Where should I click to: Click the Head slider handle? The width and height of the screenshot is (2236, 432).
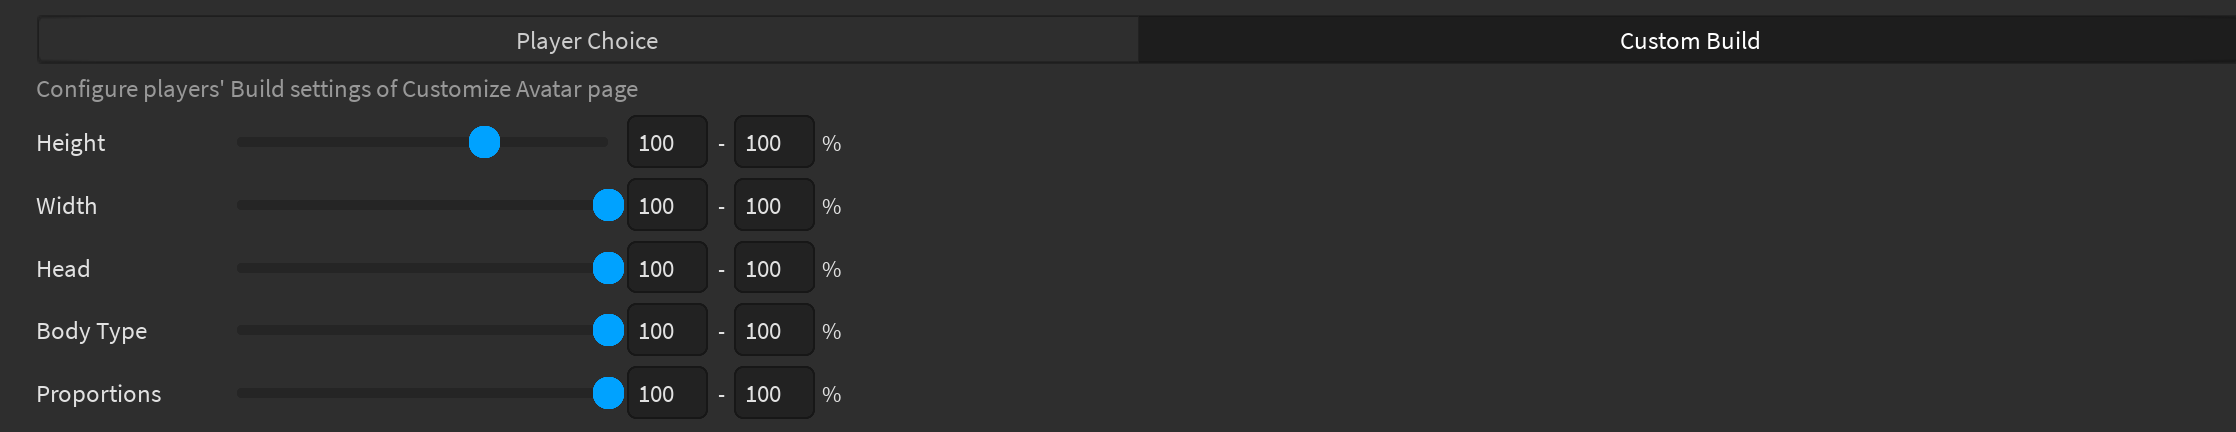point(608,268)
